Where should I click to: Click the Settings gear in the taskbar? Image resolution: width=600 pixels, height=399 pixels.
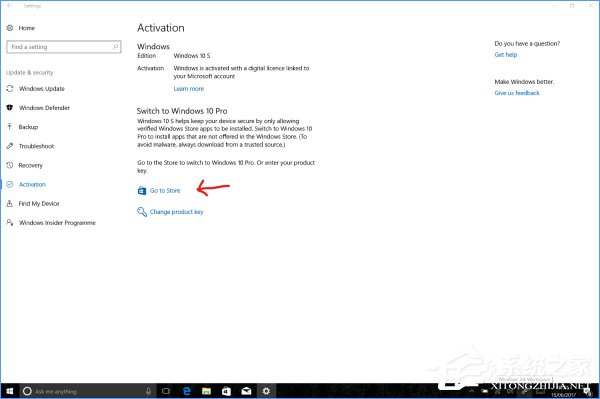click(x=266, y=391)
